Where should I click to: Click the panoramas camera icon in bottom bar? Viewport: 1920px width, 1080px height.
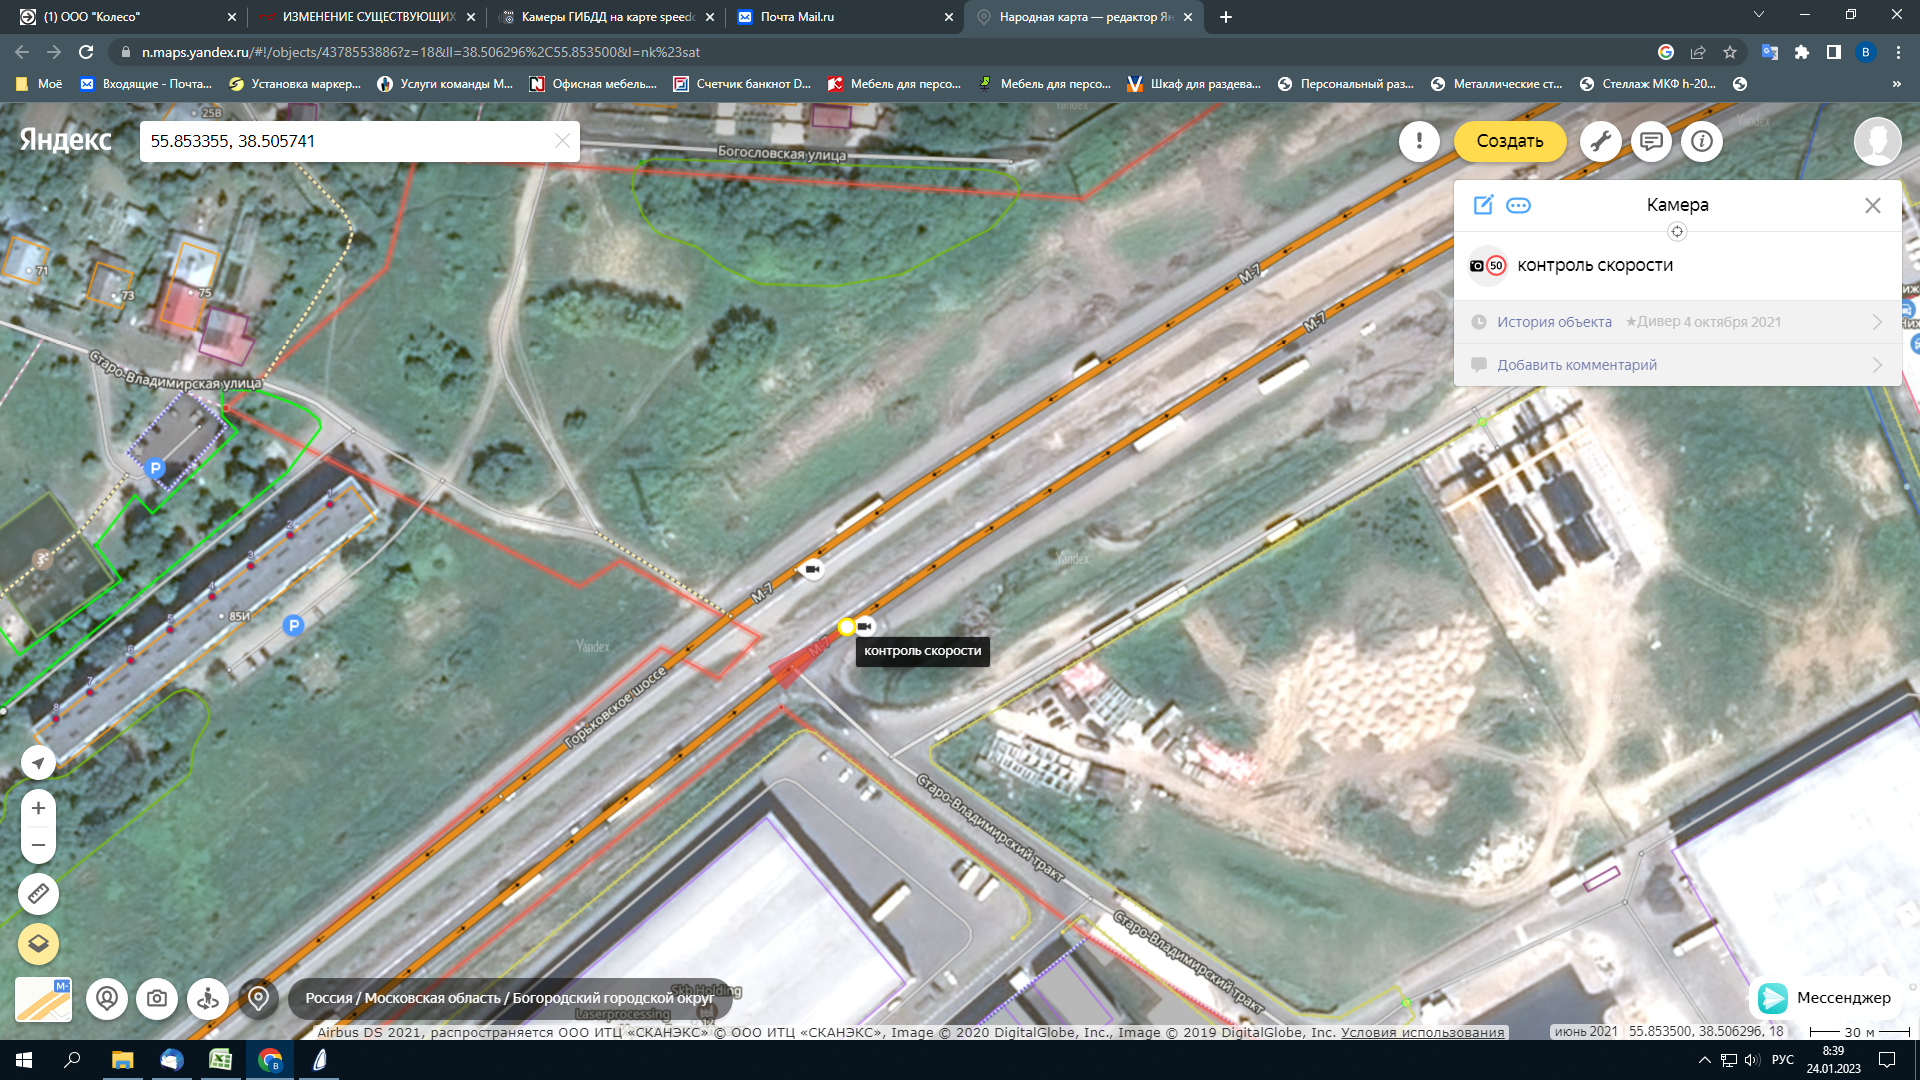157,998
